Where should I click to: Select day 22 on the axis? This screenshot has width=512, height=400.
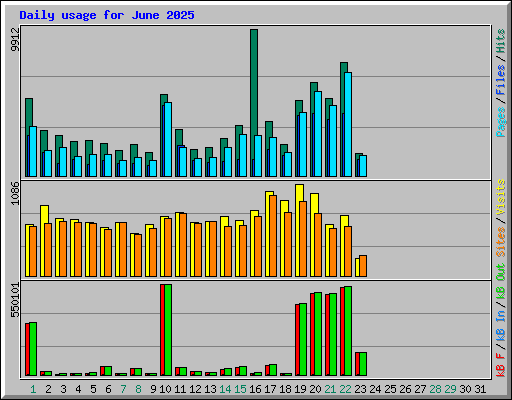(345, 389)
